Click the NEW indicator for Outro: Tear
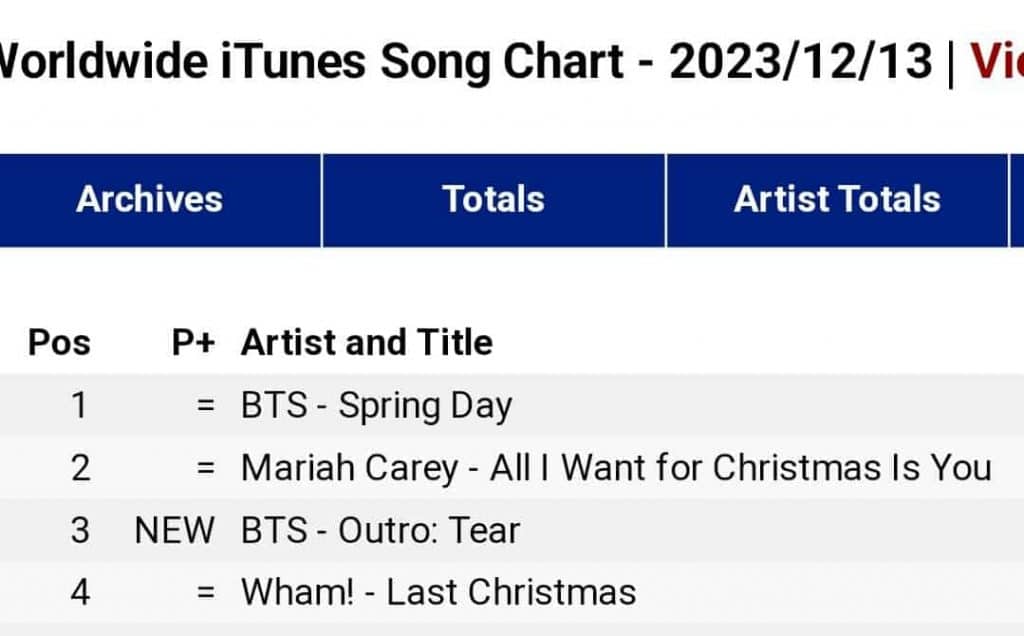Image resolution: width=1024 pixels, height=636 pixels. click(174, 530)
